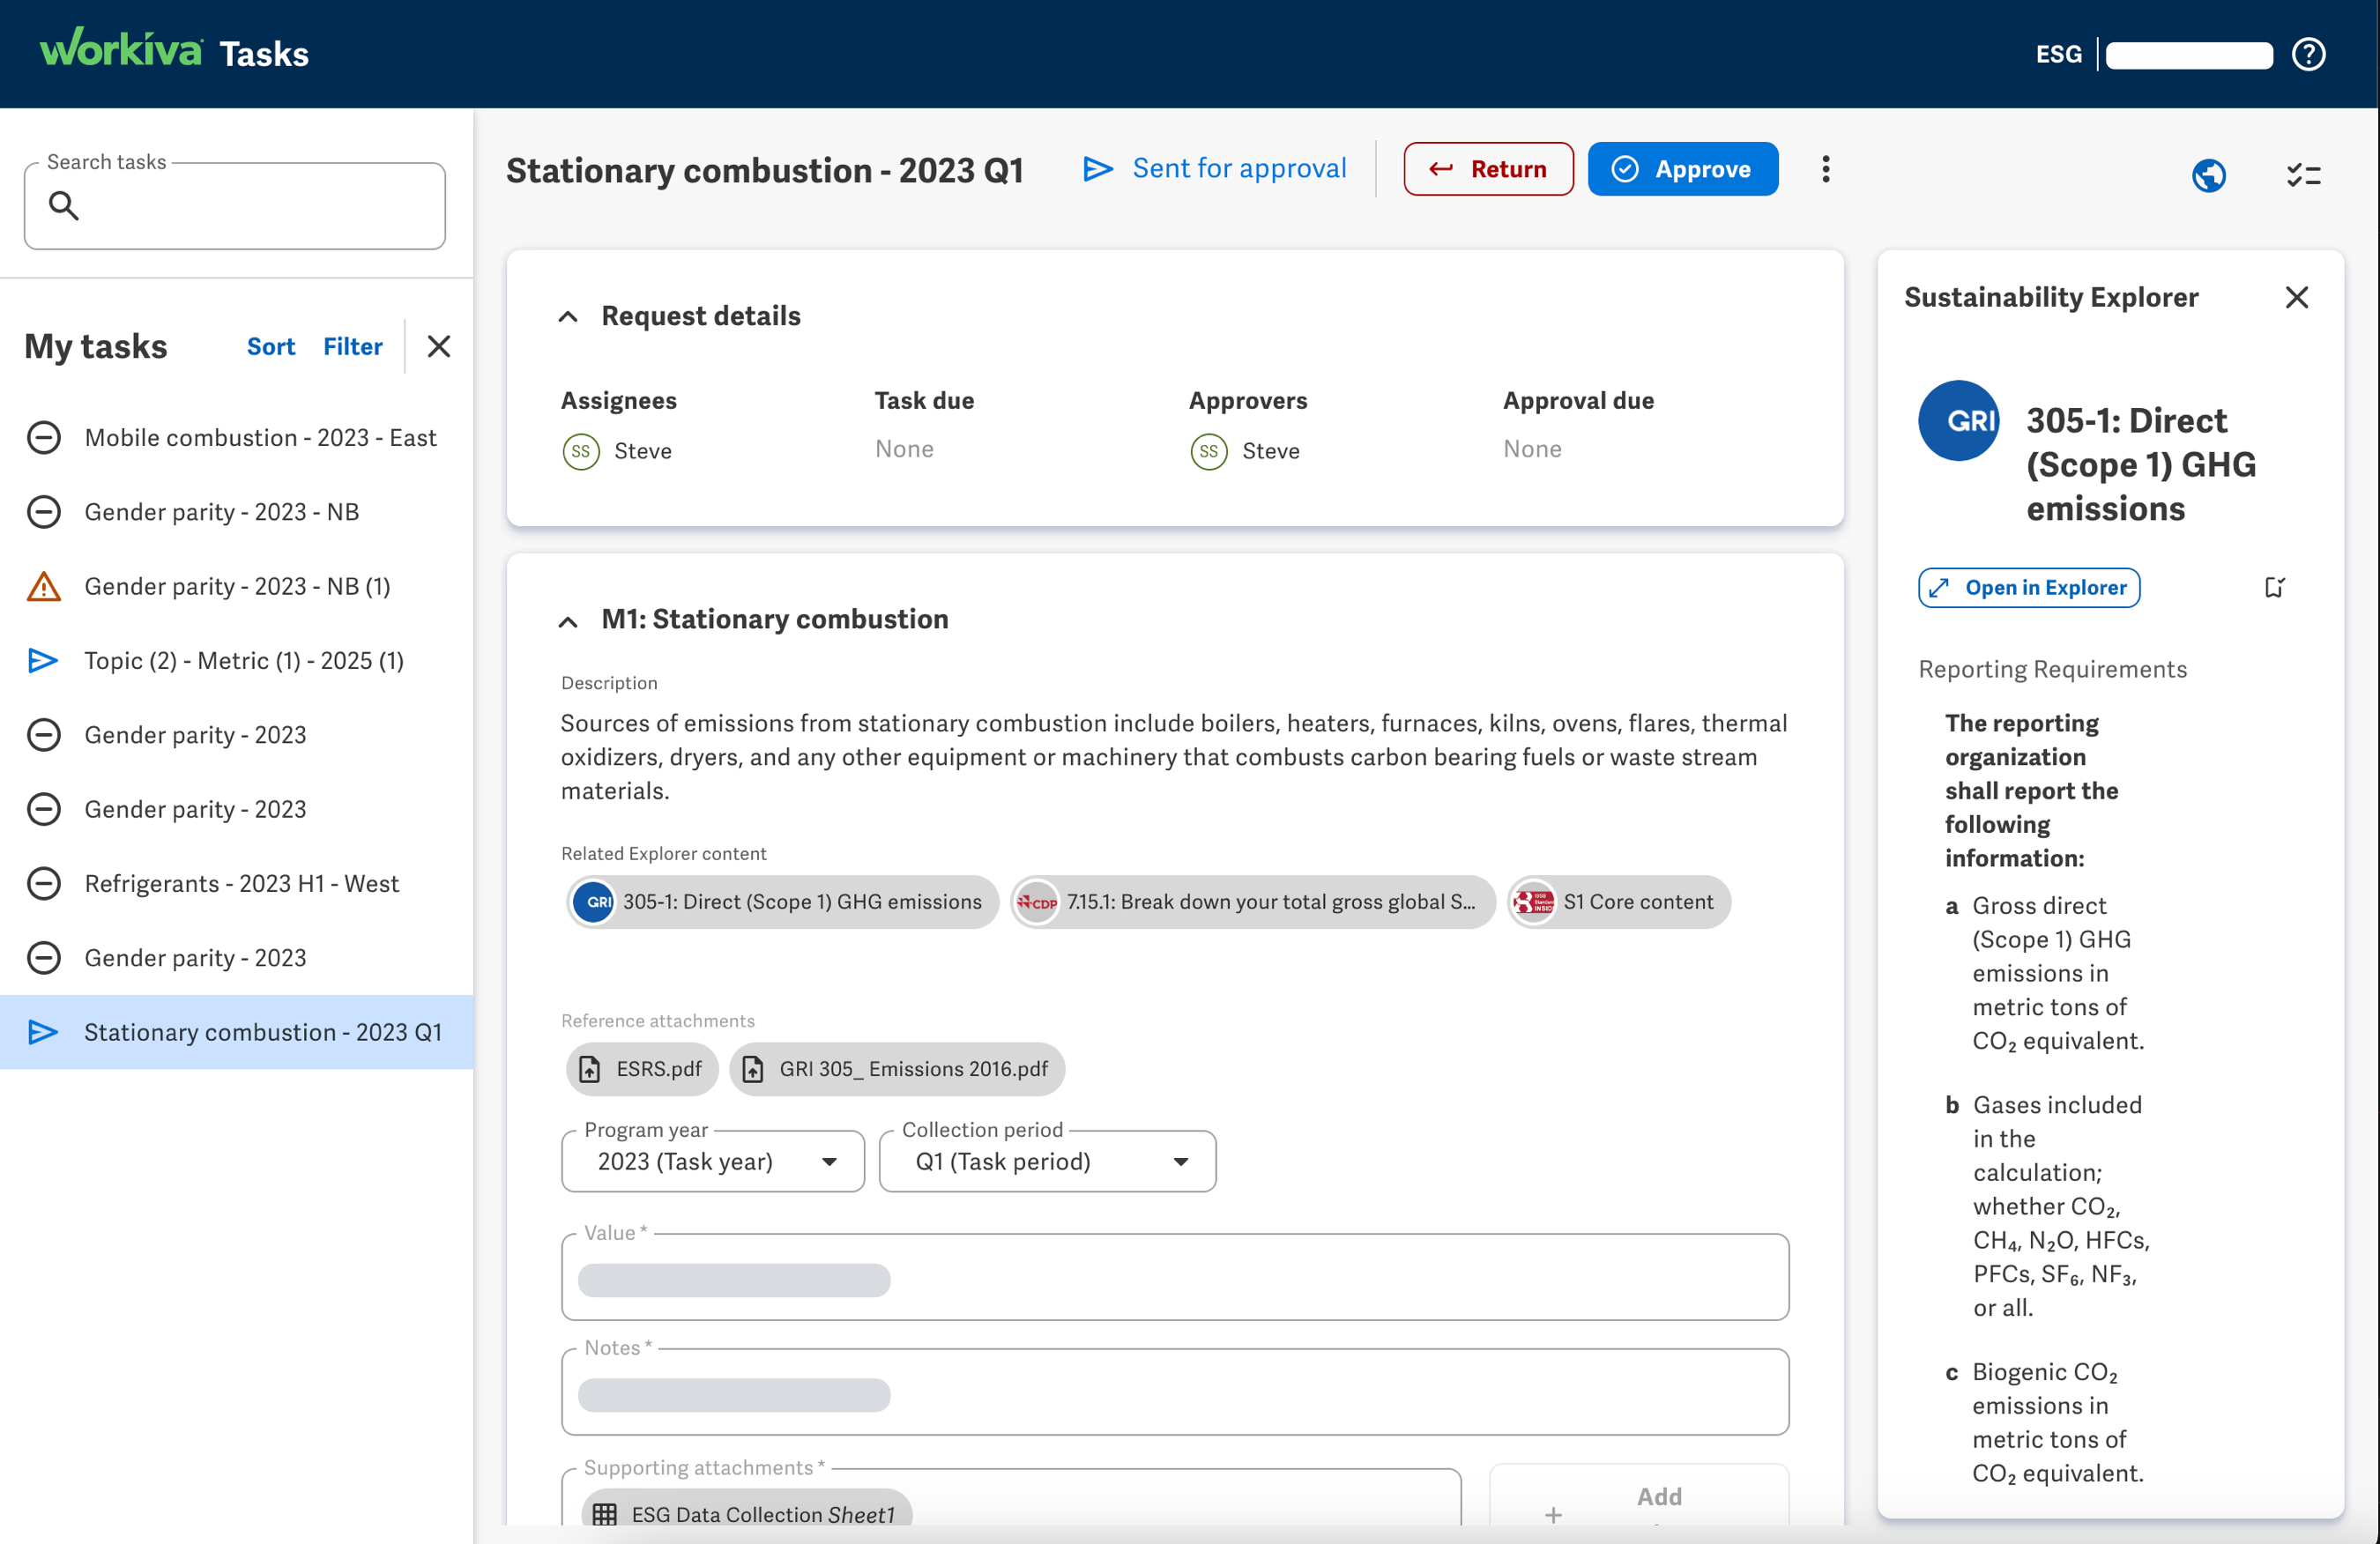Open Gender parity - 2023 - NB (1) task
The height and width of the screenshot is (1544, 2380).
pyautogui.click(x=237, y=586)
